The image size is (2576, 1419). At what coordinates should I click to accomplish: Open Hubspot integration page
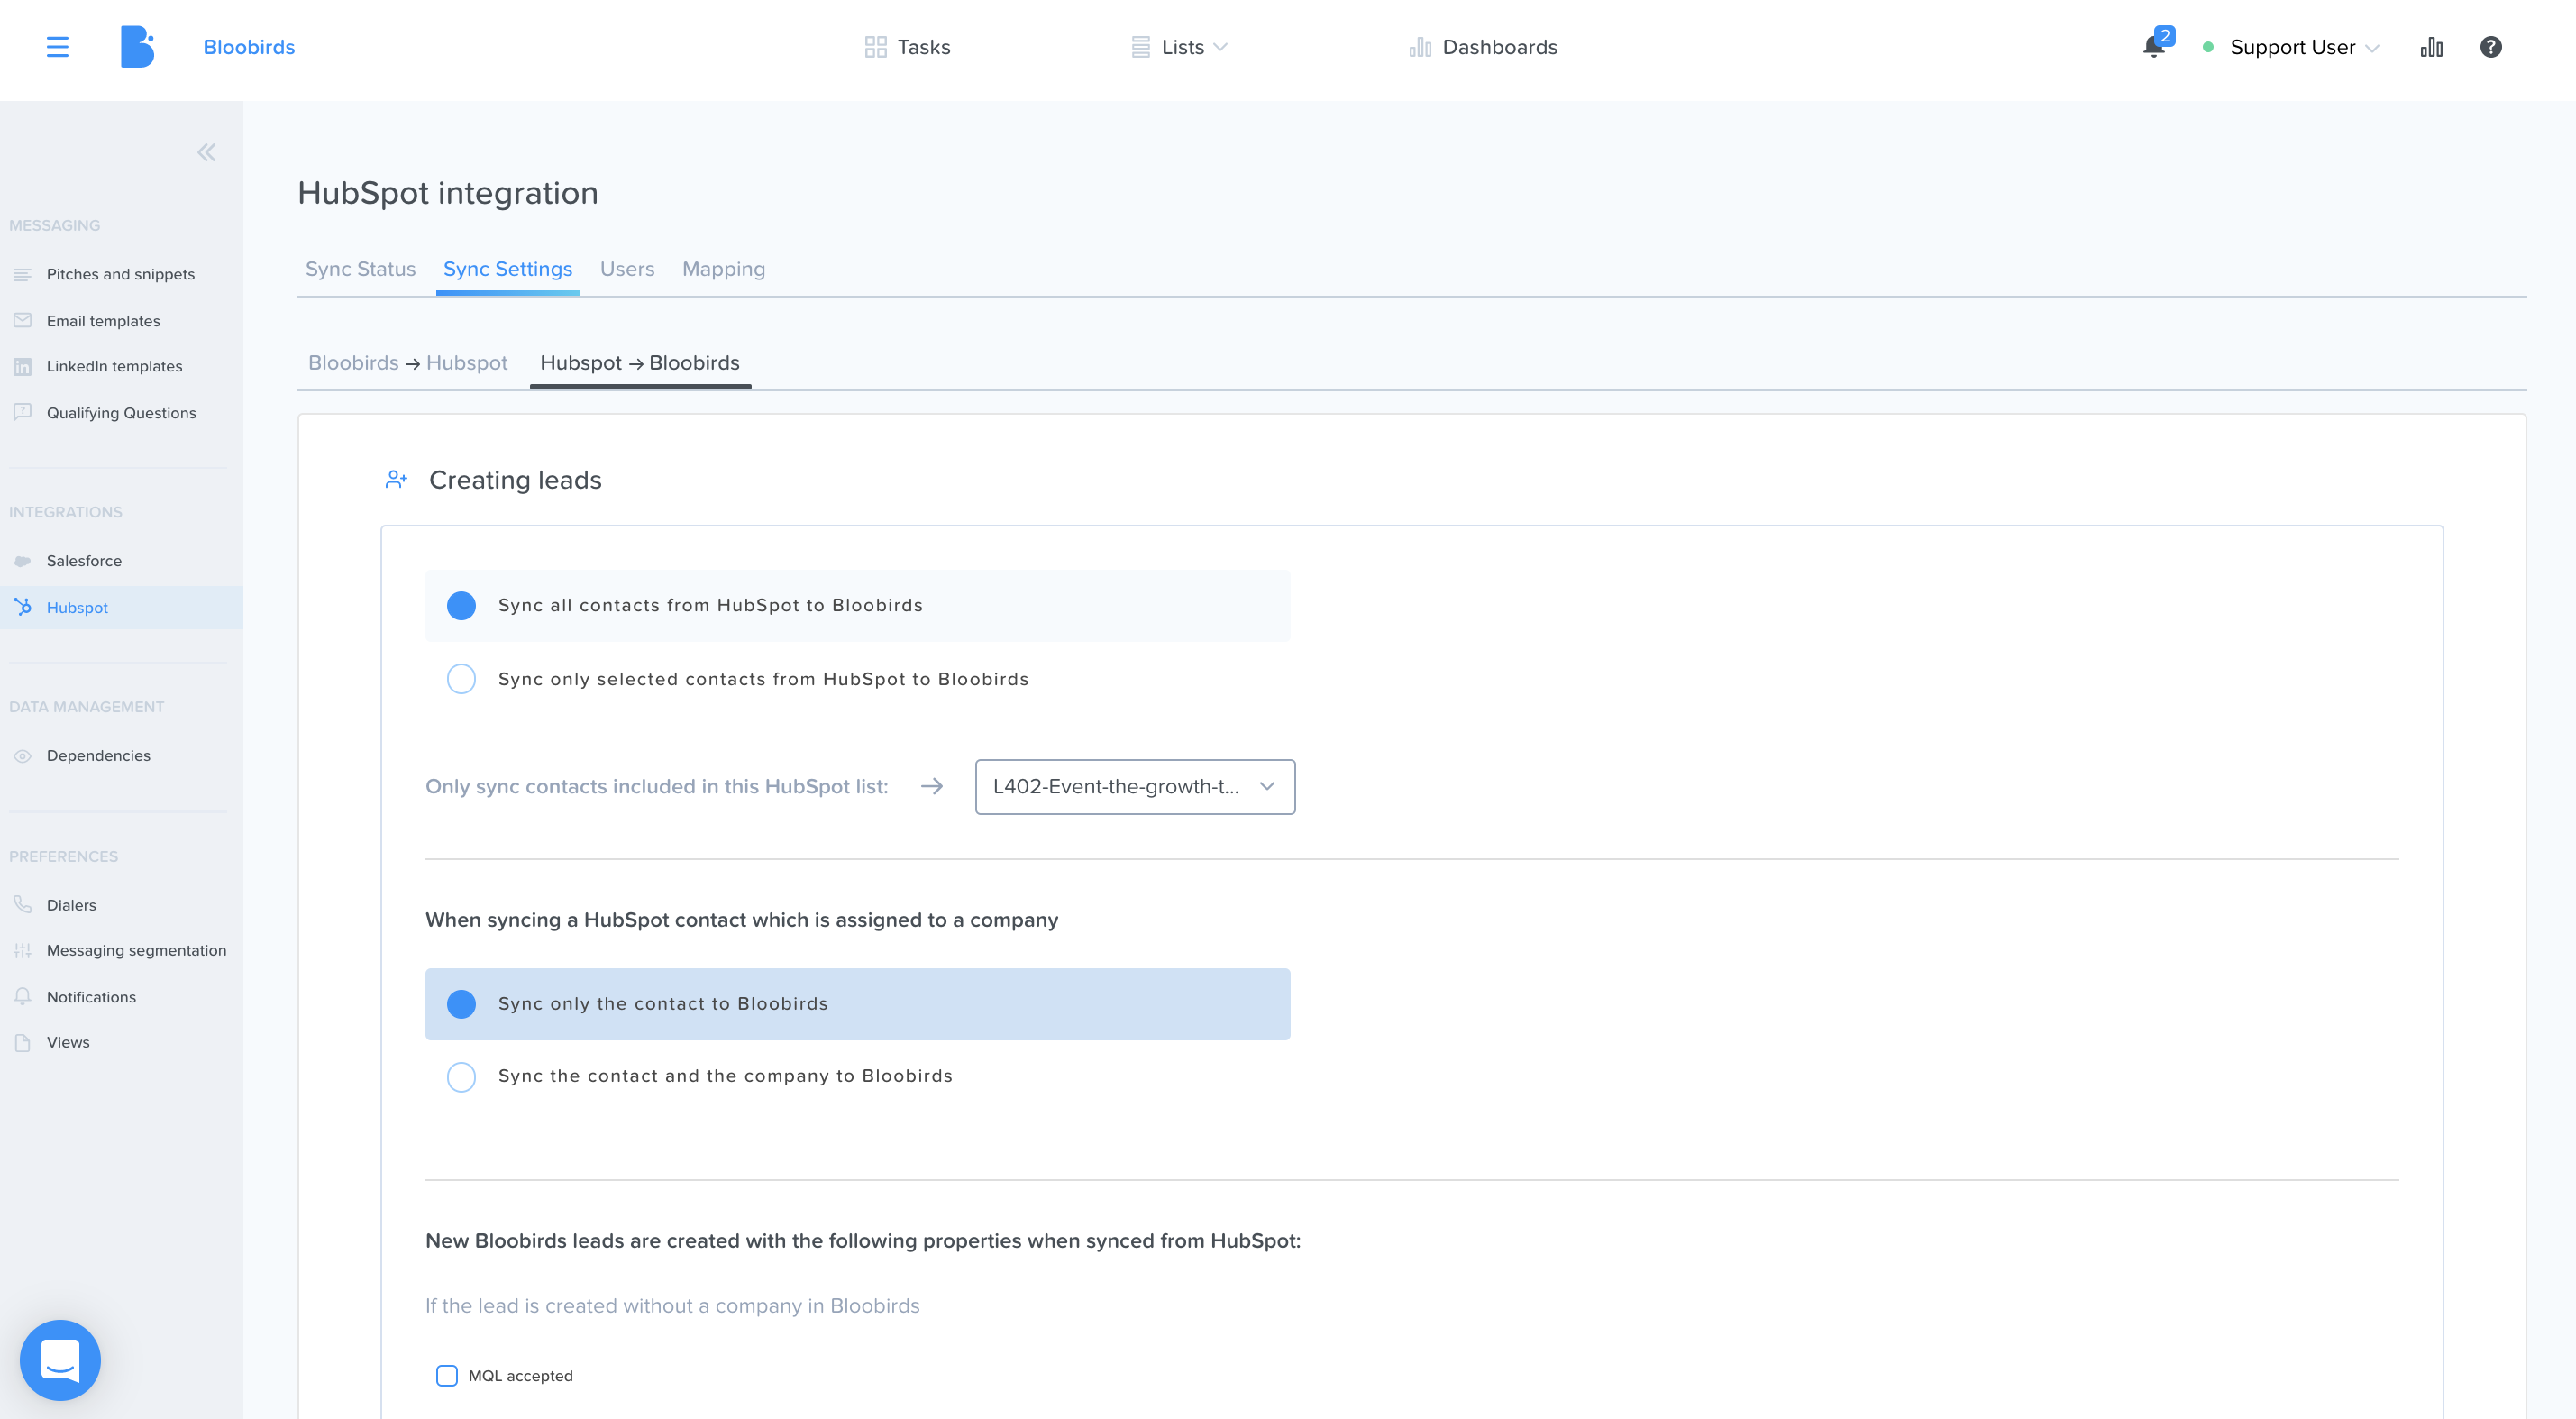[121, 607]
